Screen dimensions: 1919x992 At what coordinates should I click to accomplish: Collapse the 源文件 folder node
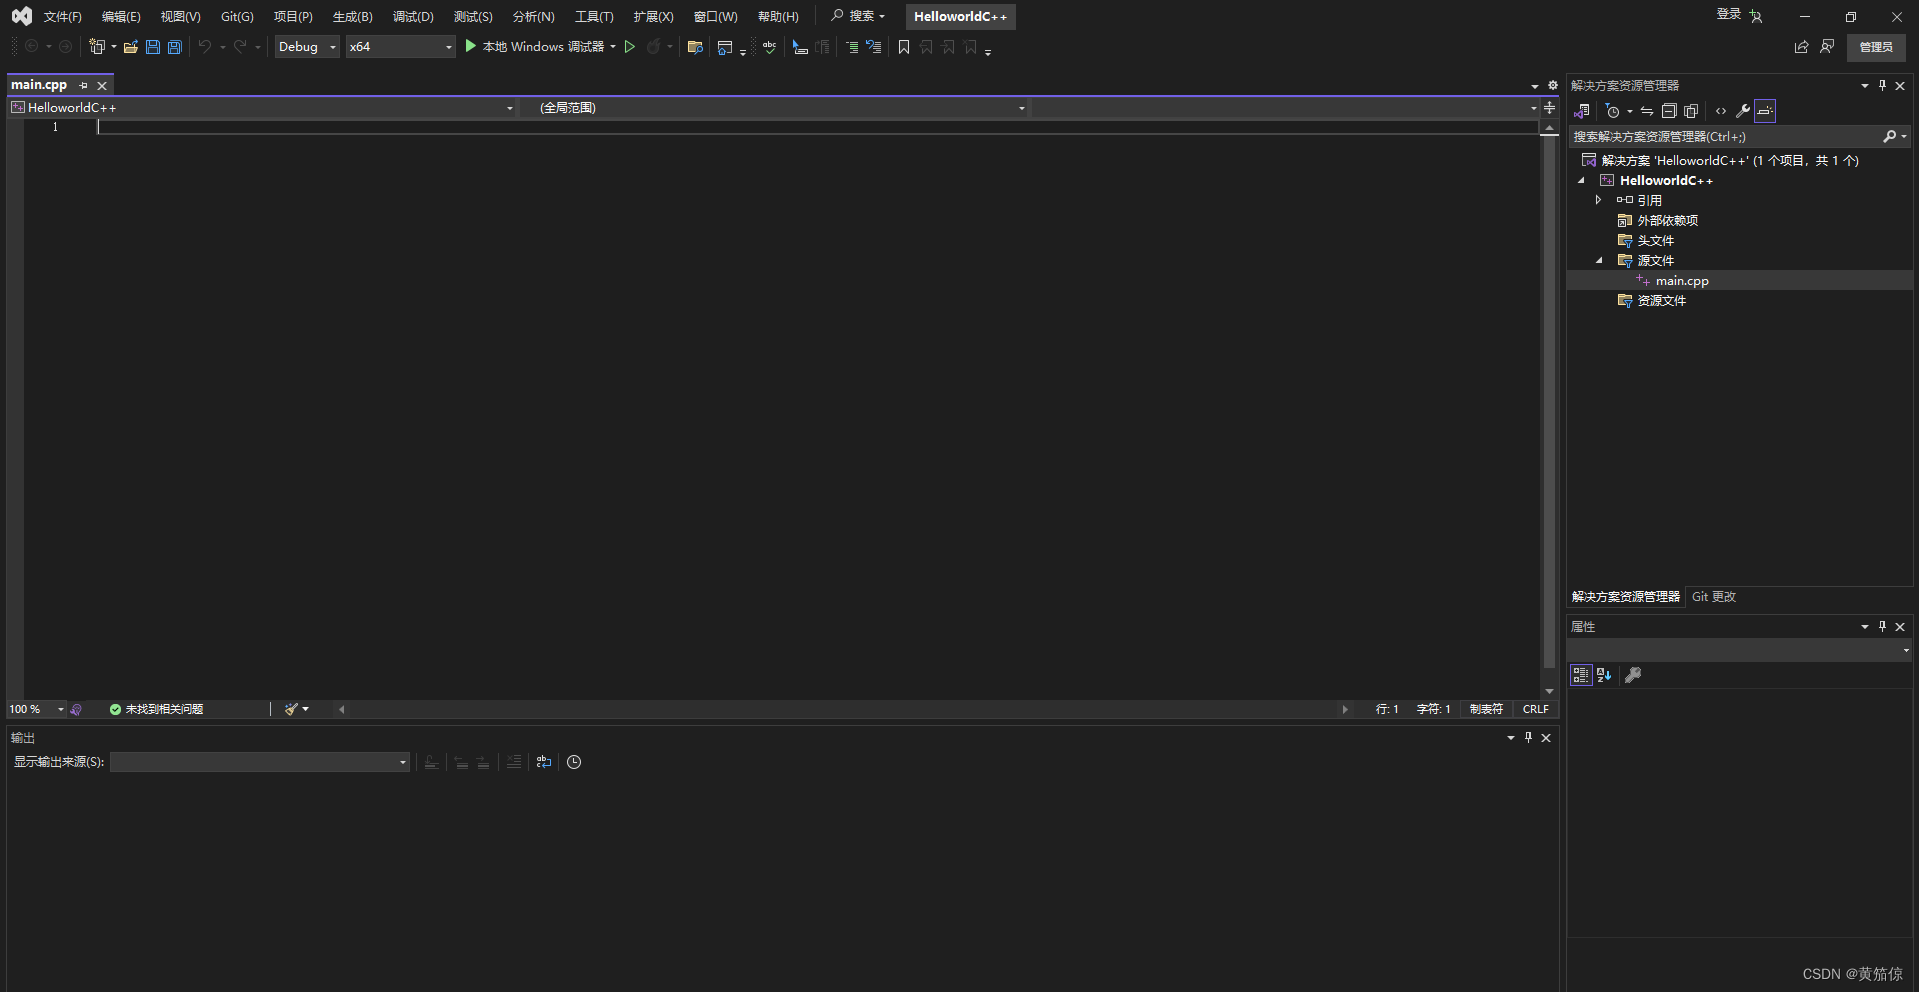point(1598,260)
